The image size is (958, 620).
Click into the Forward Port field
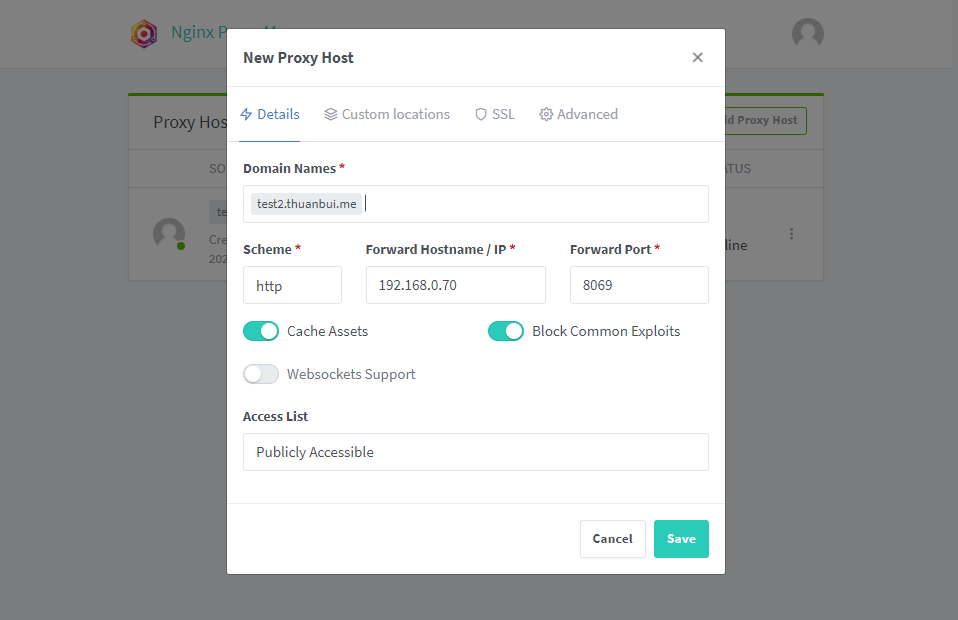pyautogui.click(x=639, y=285)
